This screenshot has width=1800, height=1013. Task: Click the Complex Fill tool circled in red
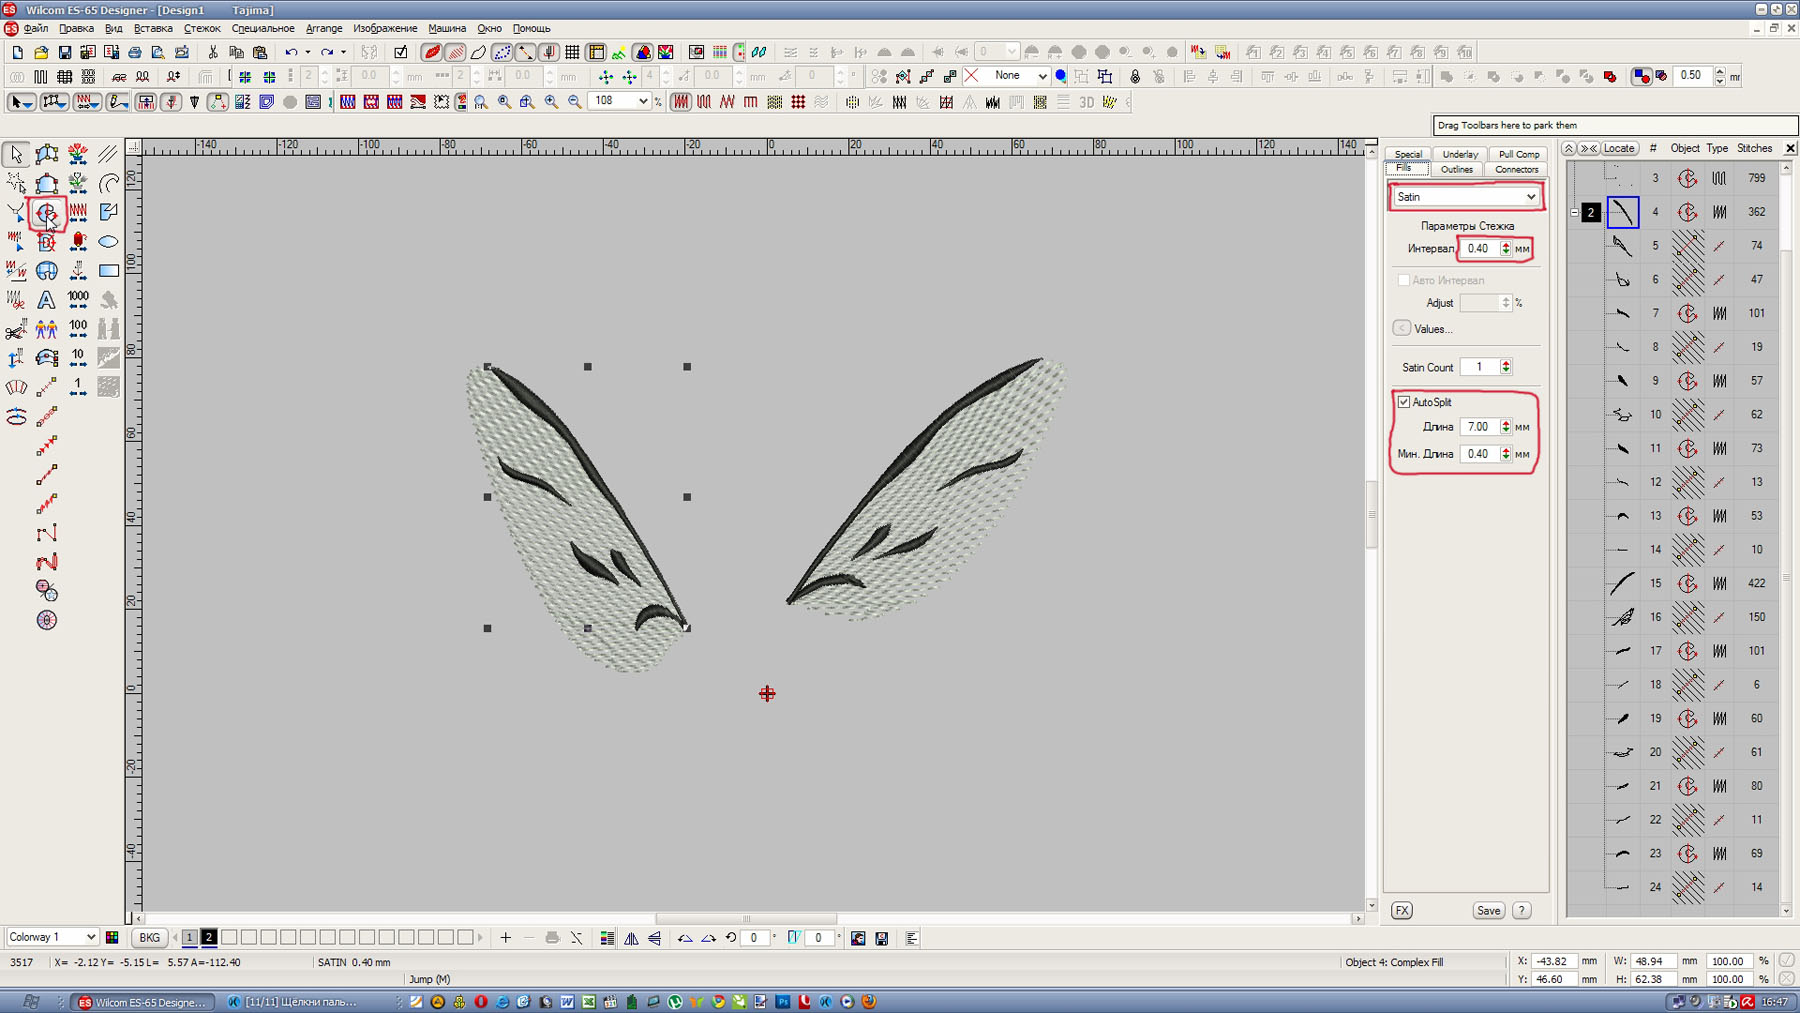tap(46, 213)
